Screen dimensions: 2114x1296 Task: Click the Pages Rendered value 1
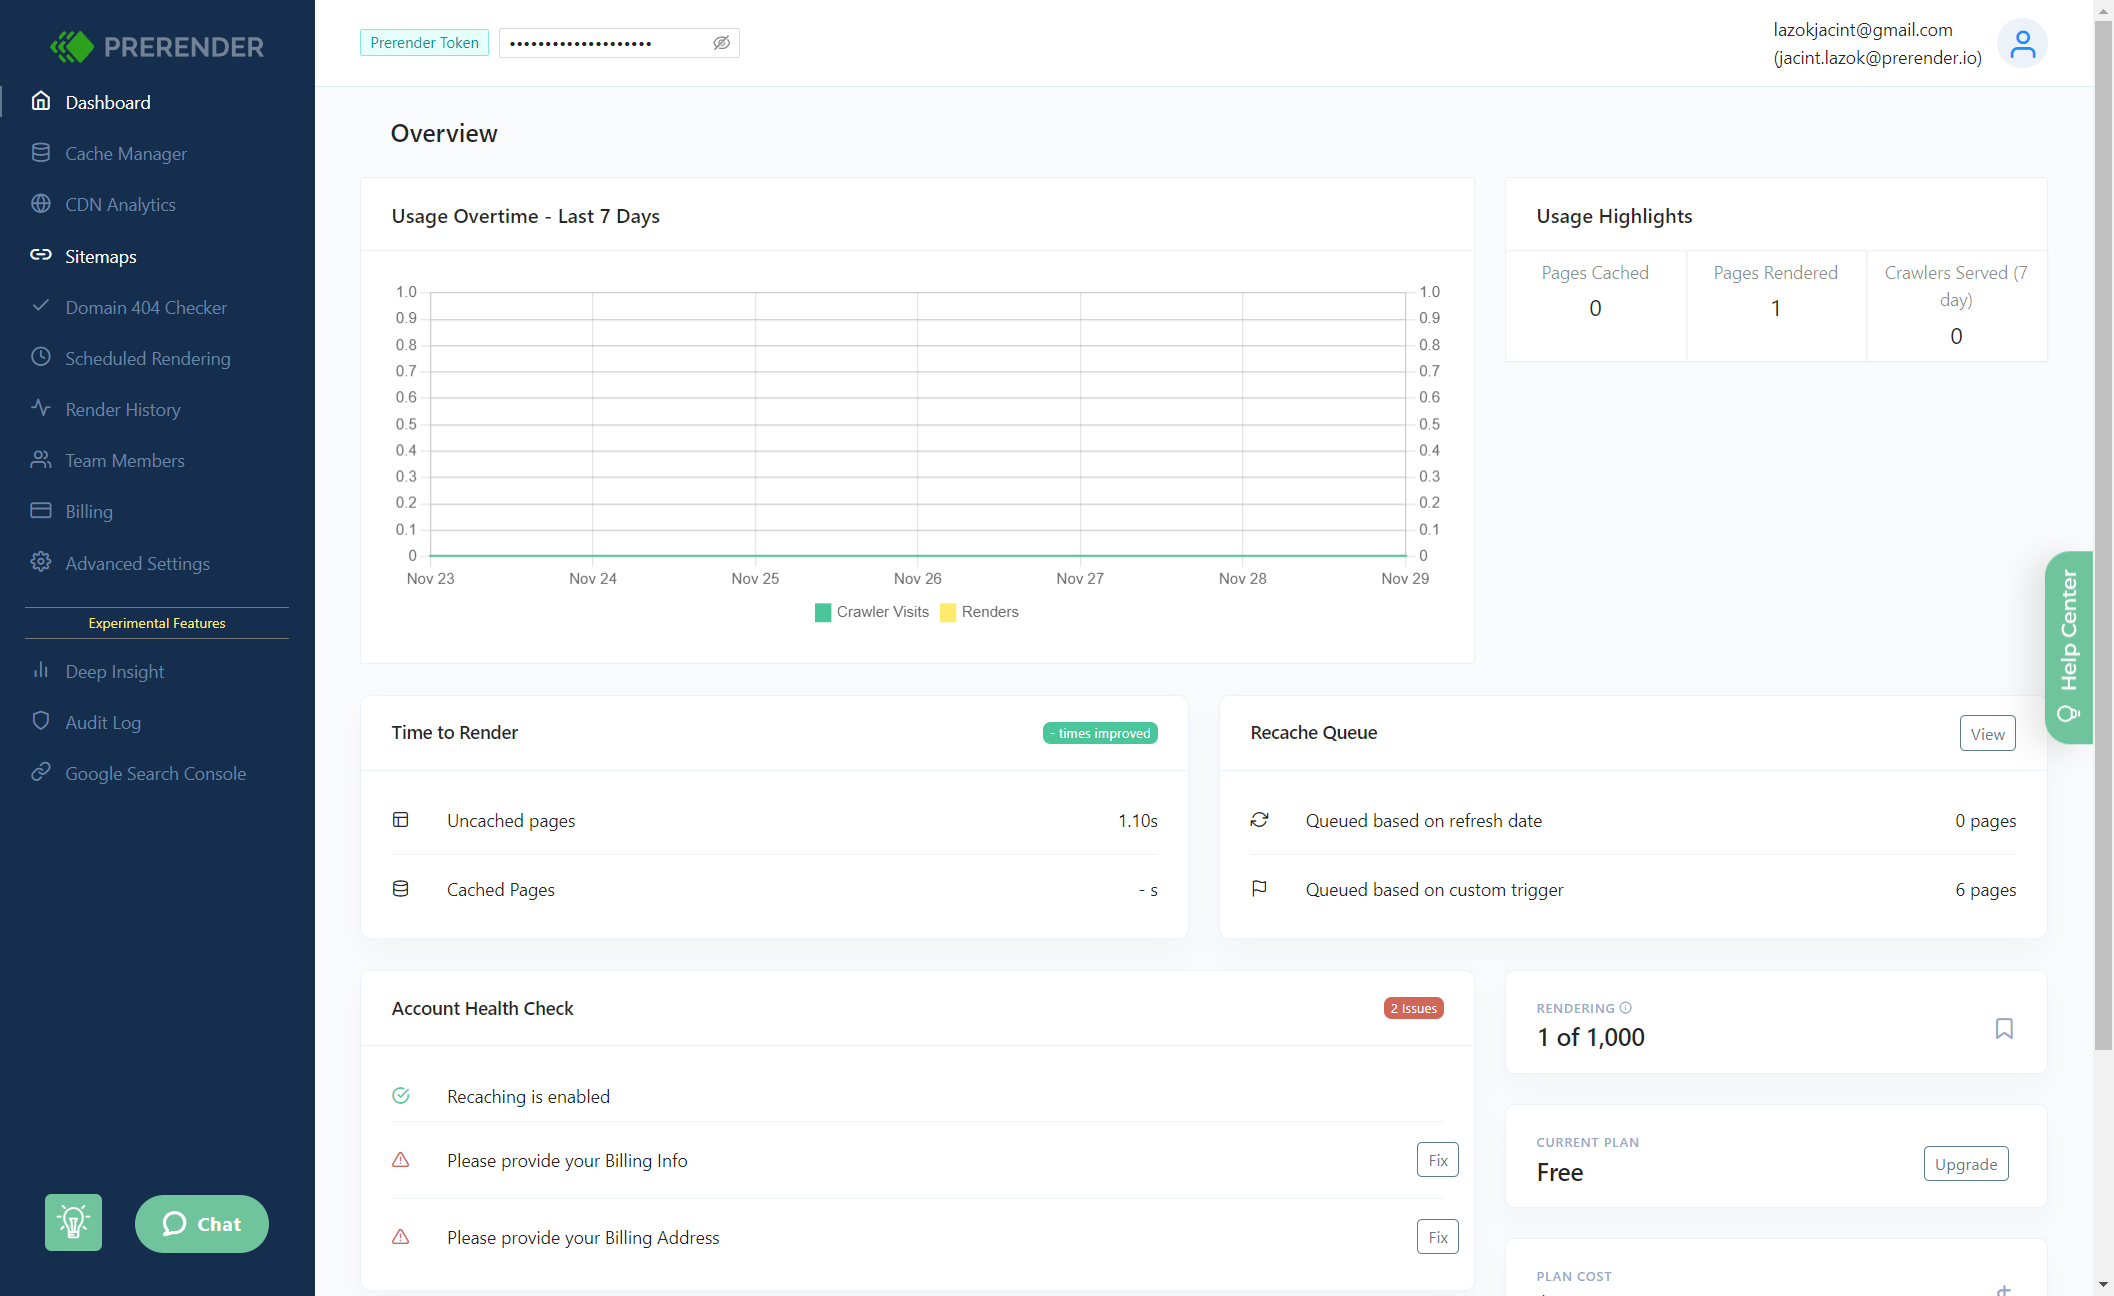point(1776,309)
